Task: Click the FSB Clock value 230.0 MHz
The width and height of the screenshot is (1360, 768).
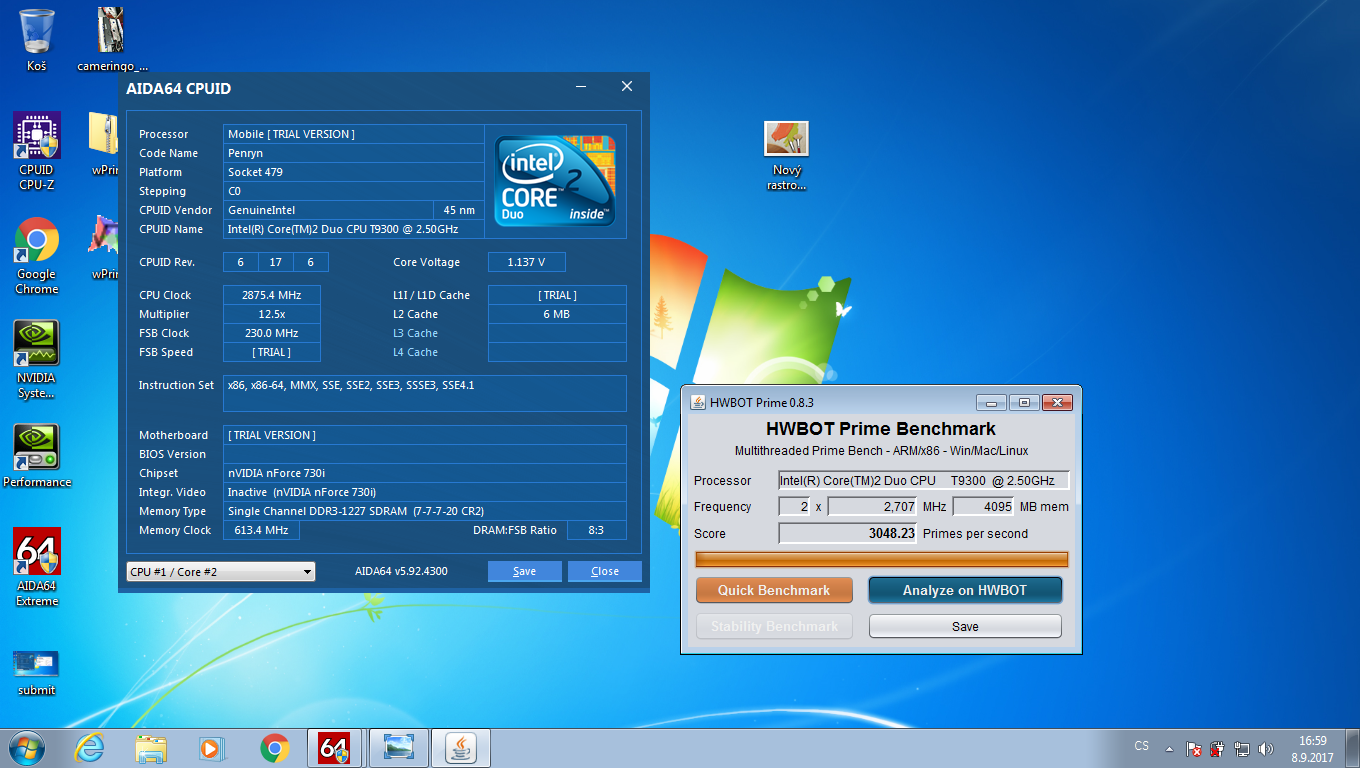Action: tap(272, 333)
